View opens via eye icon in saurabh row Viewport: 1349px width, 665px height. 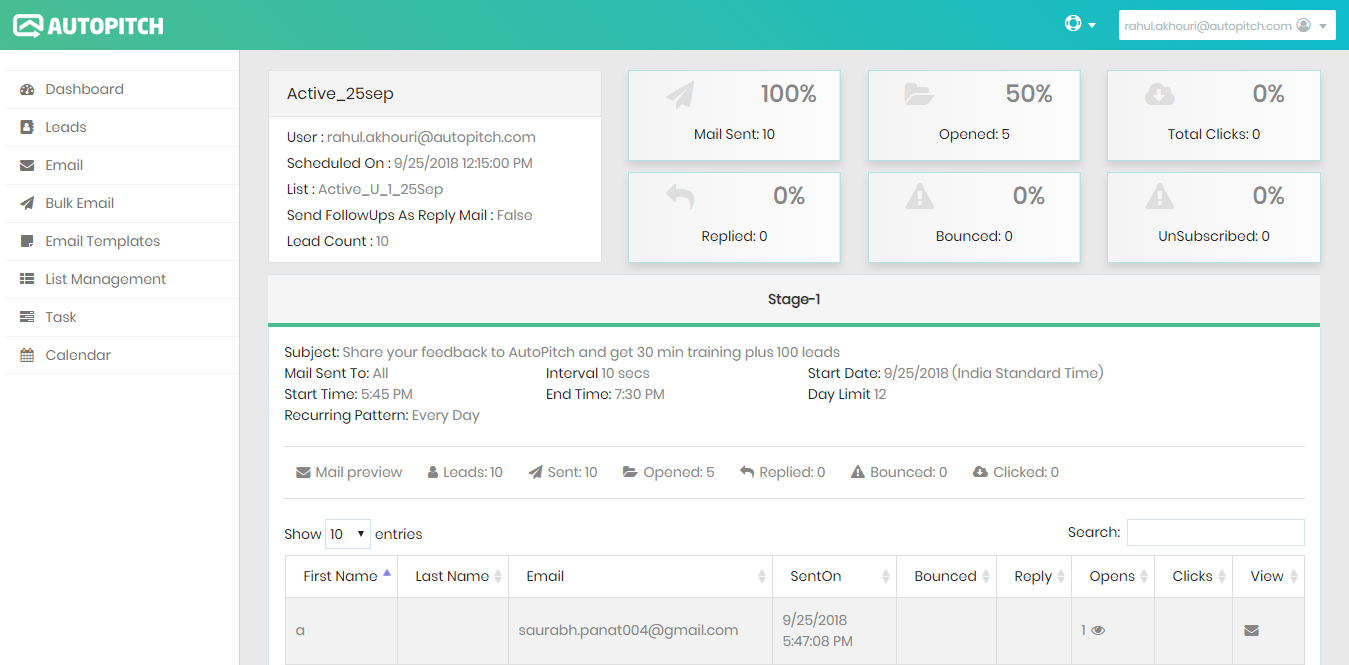(x=1098, y=631)
